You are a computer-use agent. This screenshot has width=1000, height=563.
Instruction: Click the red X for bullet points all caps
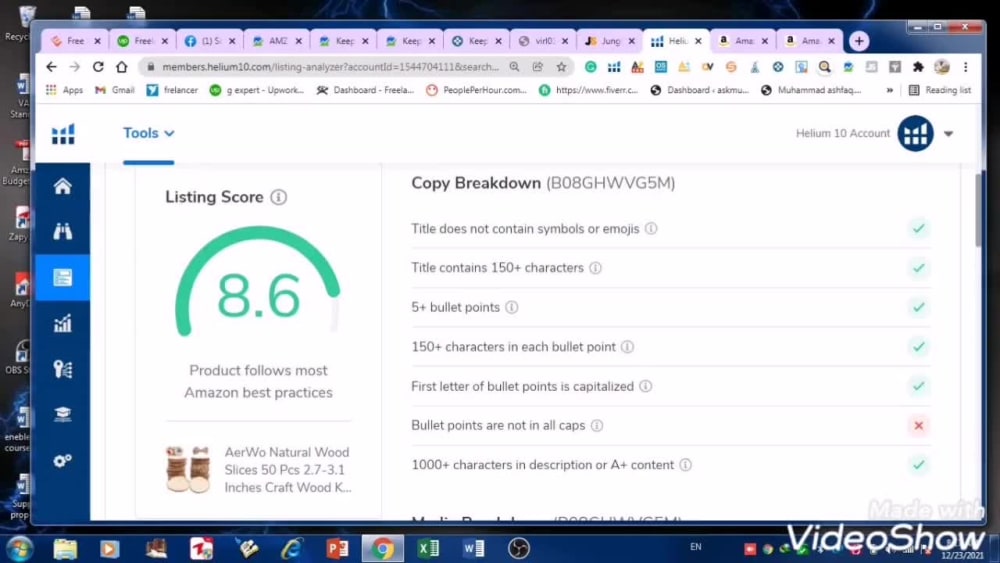918,425
